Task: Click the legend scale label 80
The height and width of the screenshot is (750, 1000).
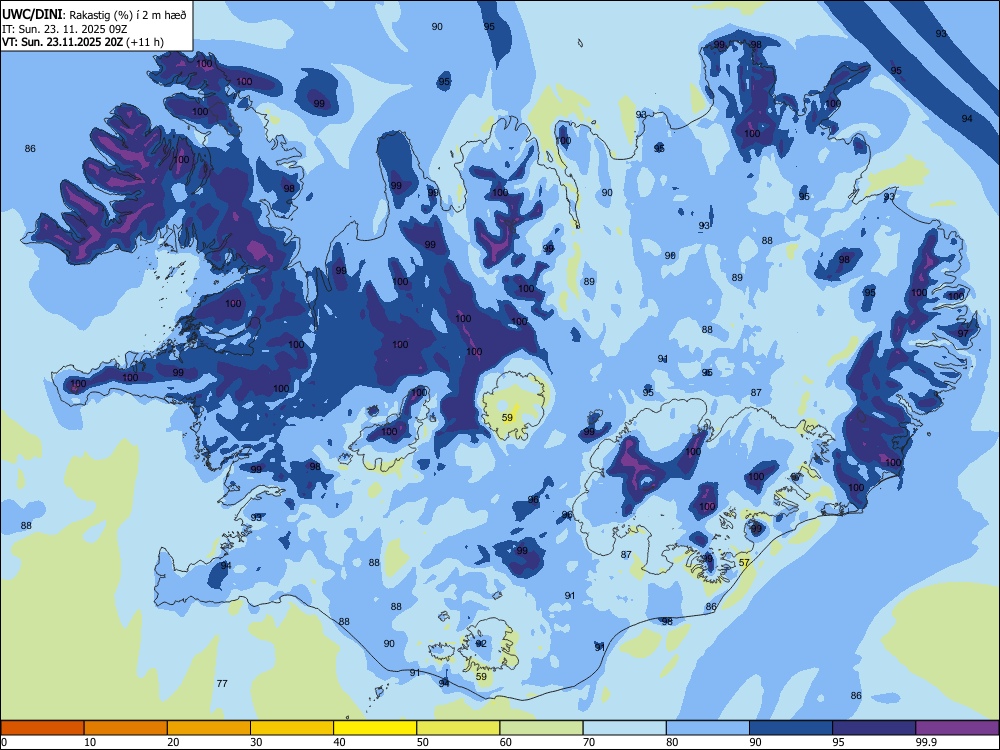Action: (x=672, y=742)
